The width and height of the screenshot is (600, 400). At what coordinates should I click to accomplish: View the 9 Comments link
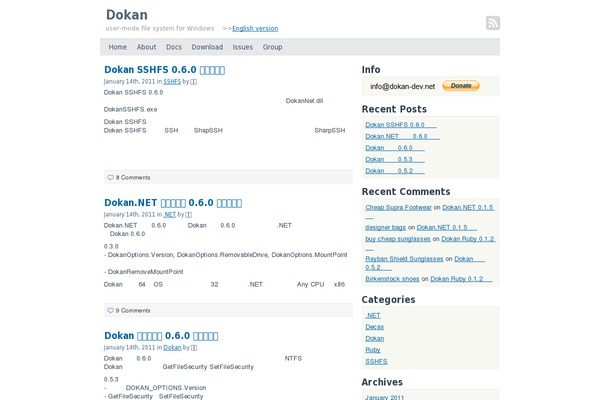(x=133, y=310)
